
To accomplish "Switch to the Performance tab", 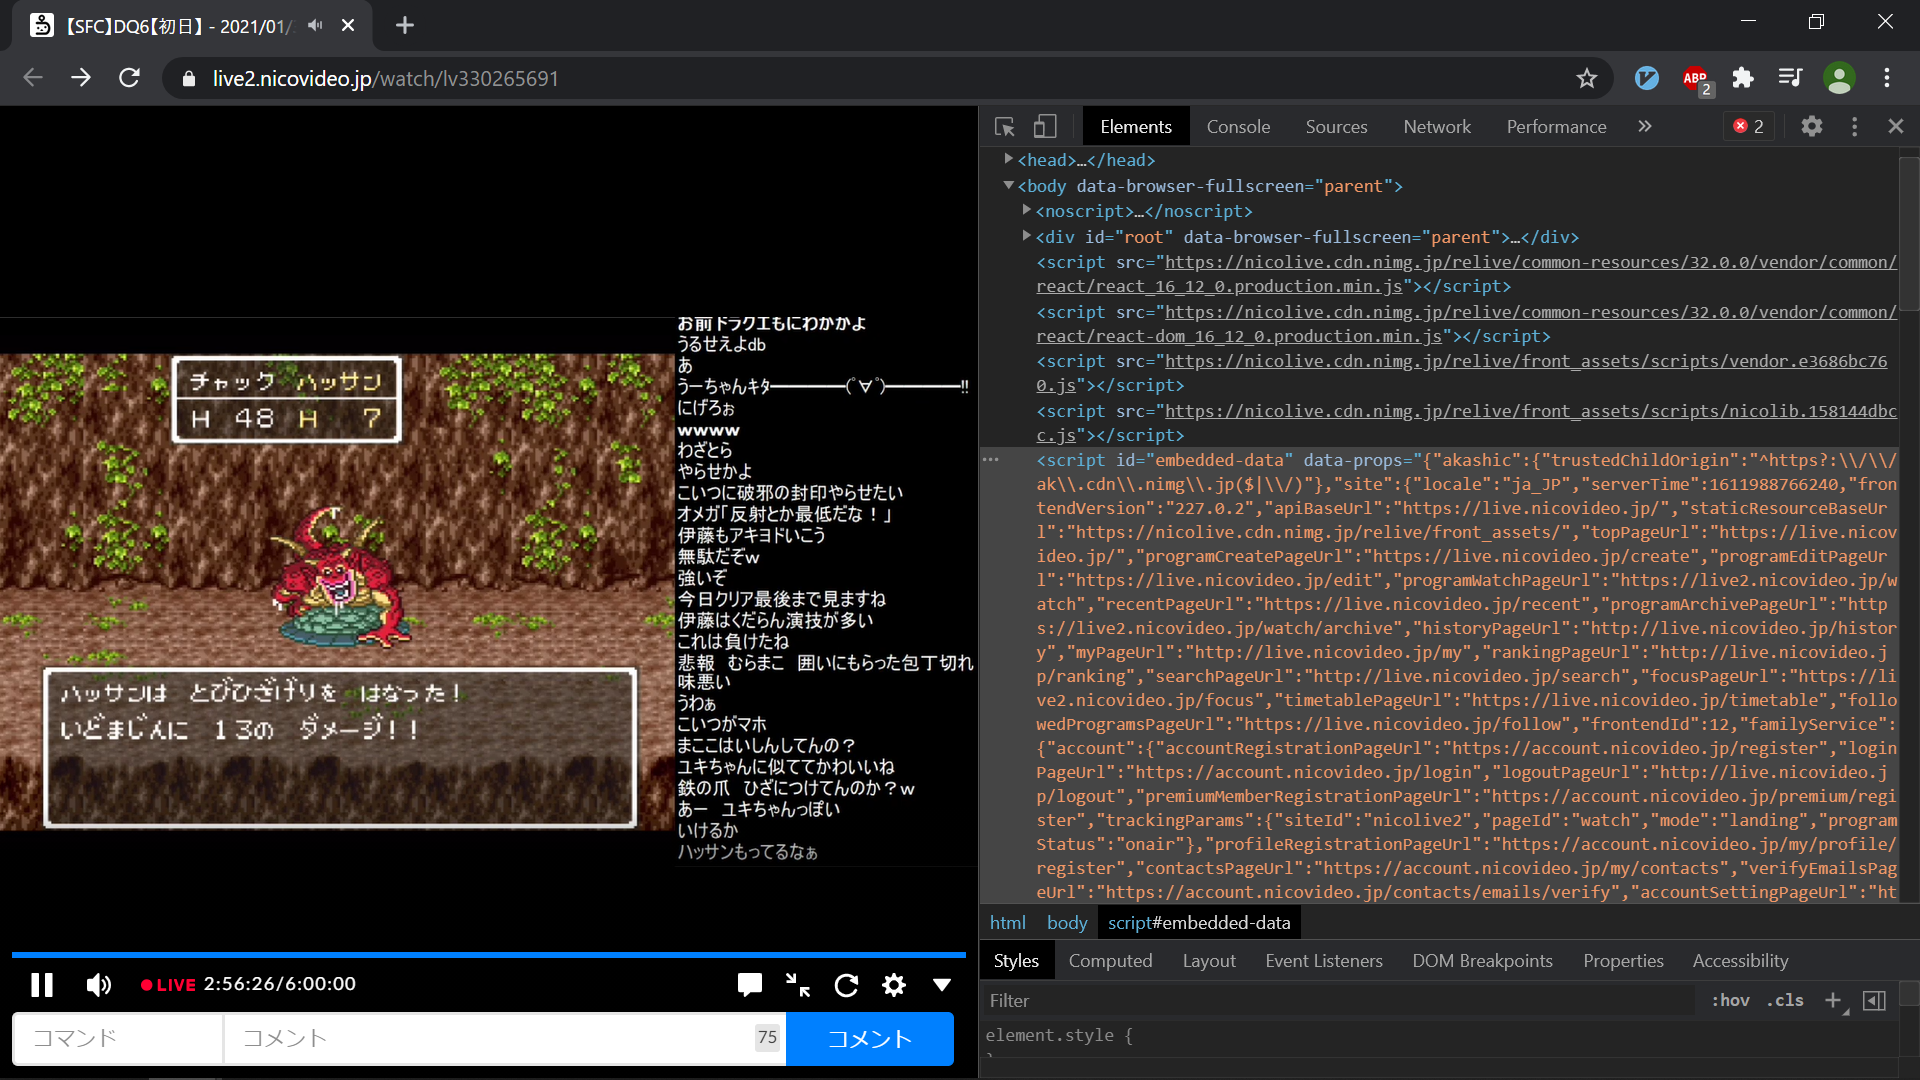I will [x=1556, y=127].
